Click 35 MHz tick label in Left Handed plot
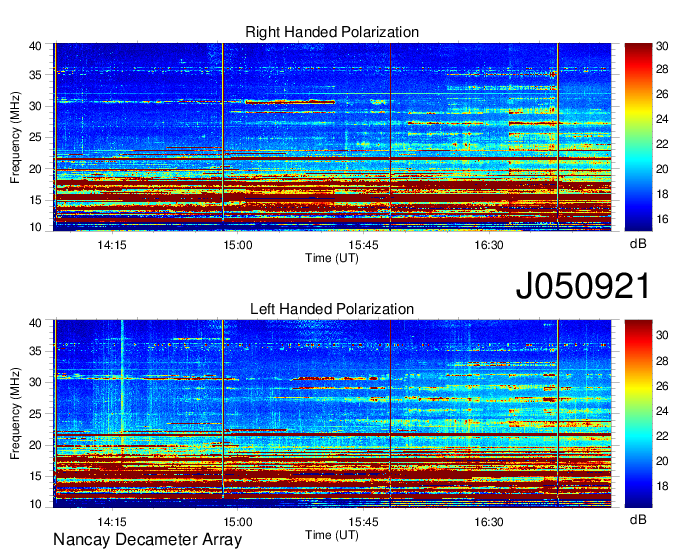 (x=35, y=351)
